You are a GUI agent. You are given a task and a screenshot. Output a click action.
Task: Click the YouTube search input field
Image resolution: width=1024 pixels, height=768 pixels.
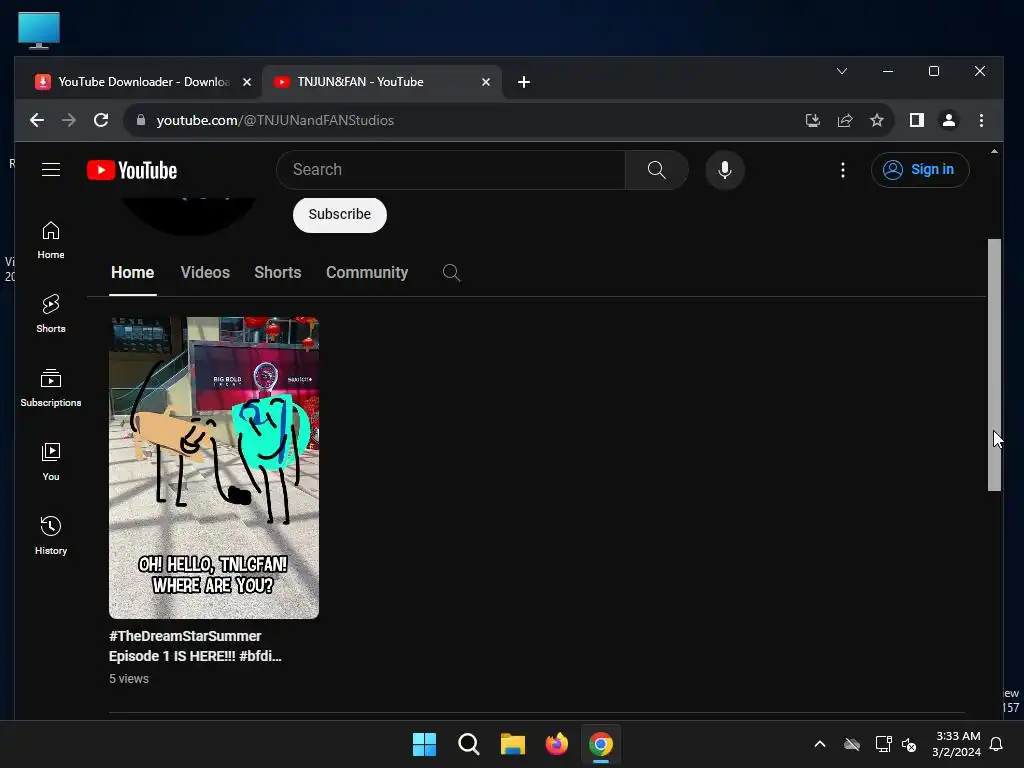451,170
